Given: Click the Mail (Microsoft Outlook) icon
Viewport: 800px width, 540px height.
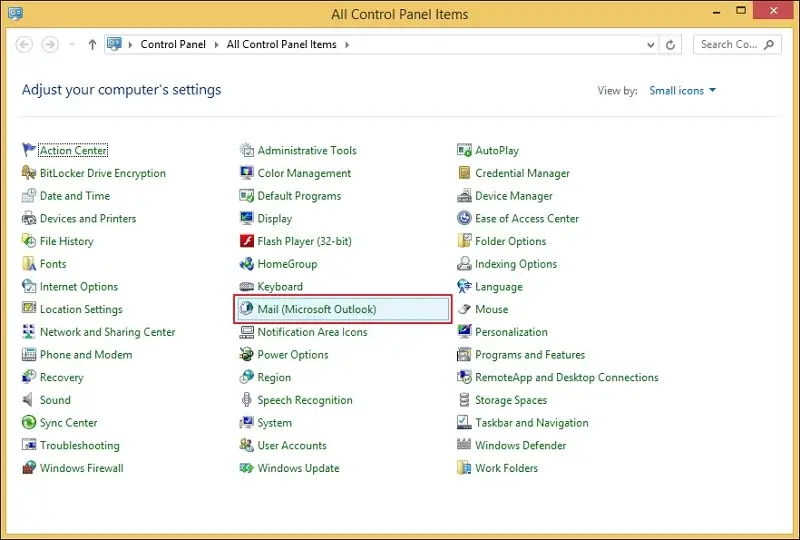Looking at the screenshot, I should tap(246, 309).
